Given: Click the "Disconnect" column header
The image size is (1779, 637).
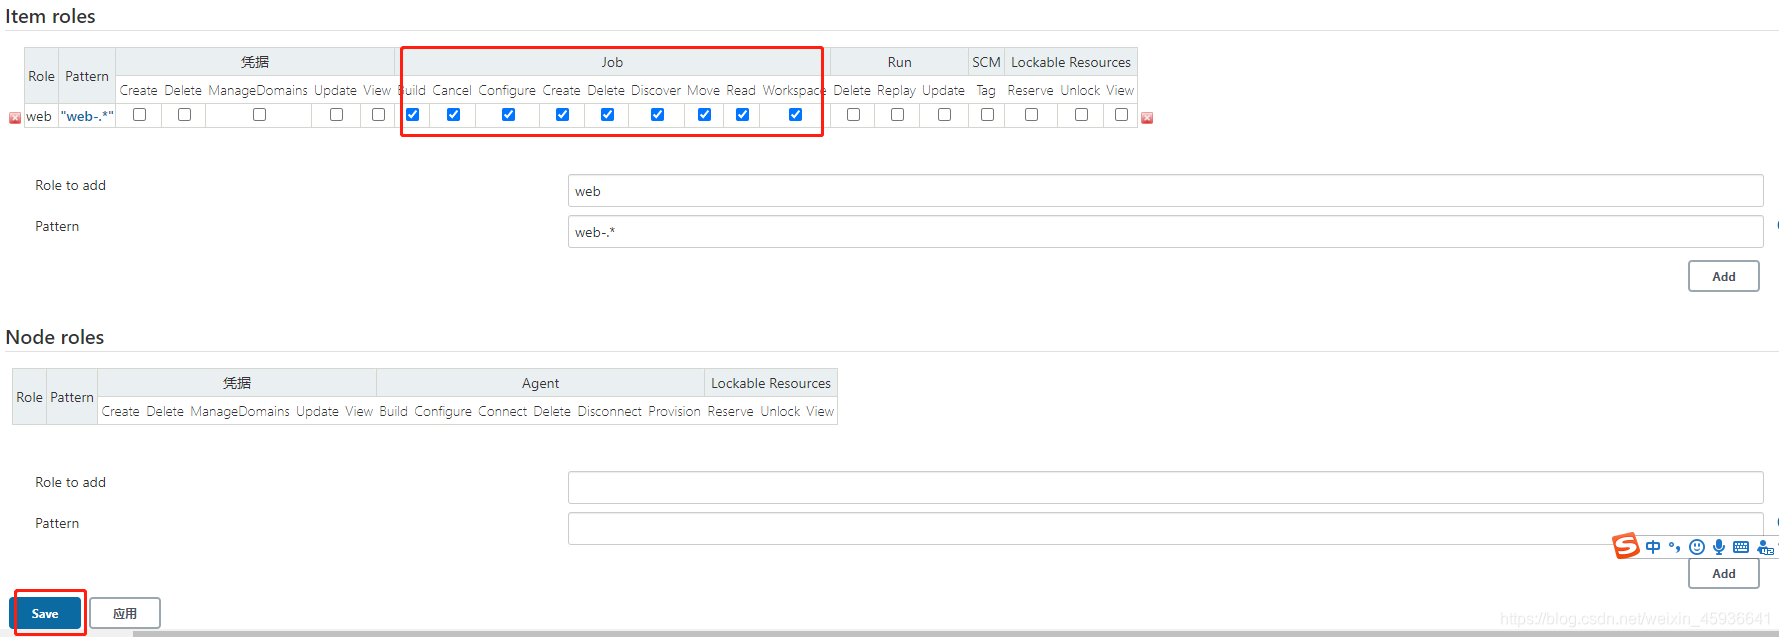Looking at the screenshot, I should click(610, 411).
